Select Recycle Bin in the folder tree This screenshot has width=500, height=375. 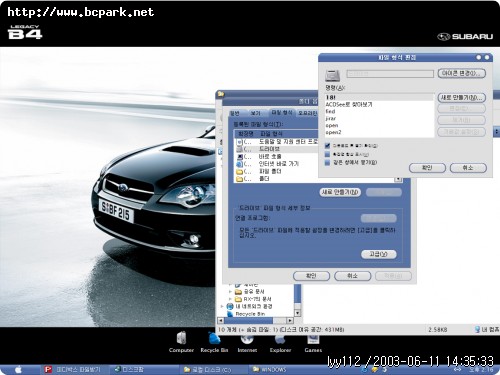(246, 314)
